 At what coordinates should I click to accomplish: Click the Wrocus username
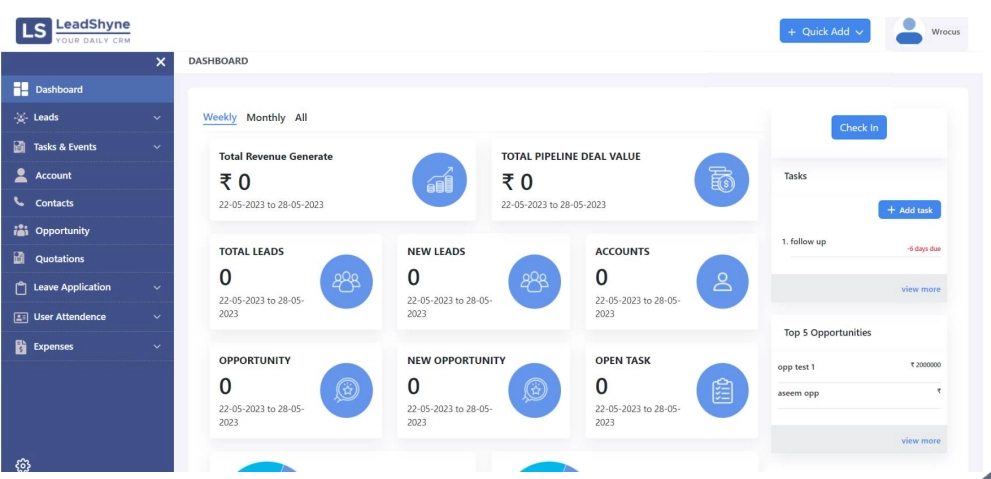(945, 32)
